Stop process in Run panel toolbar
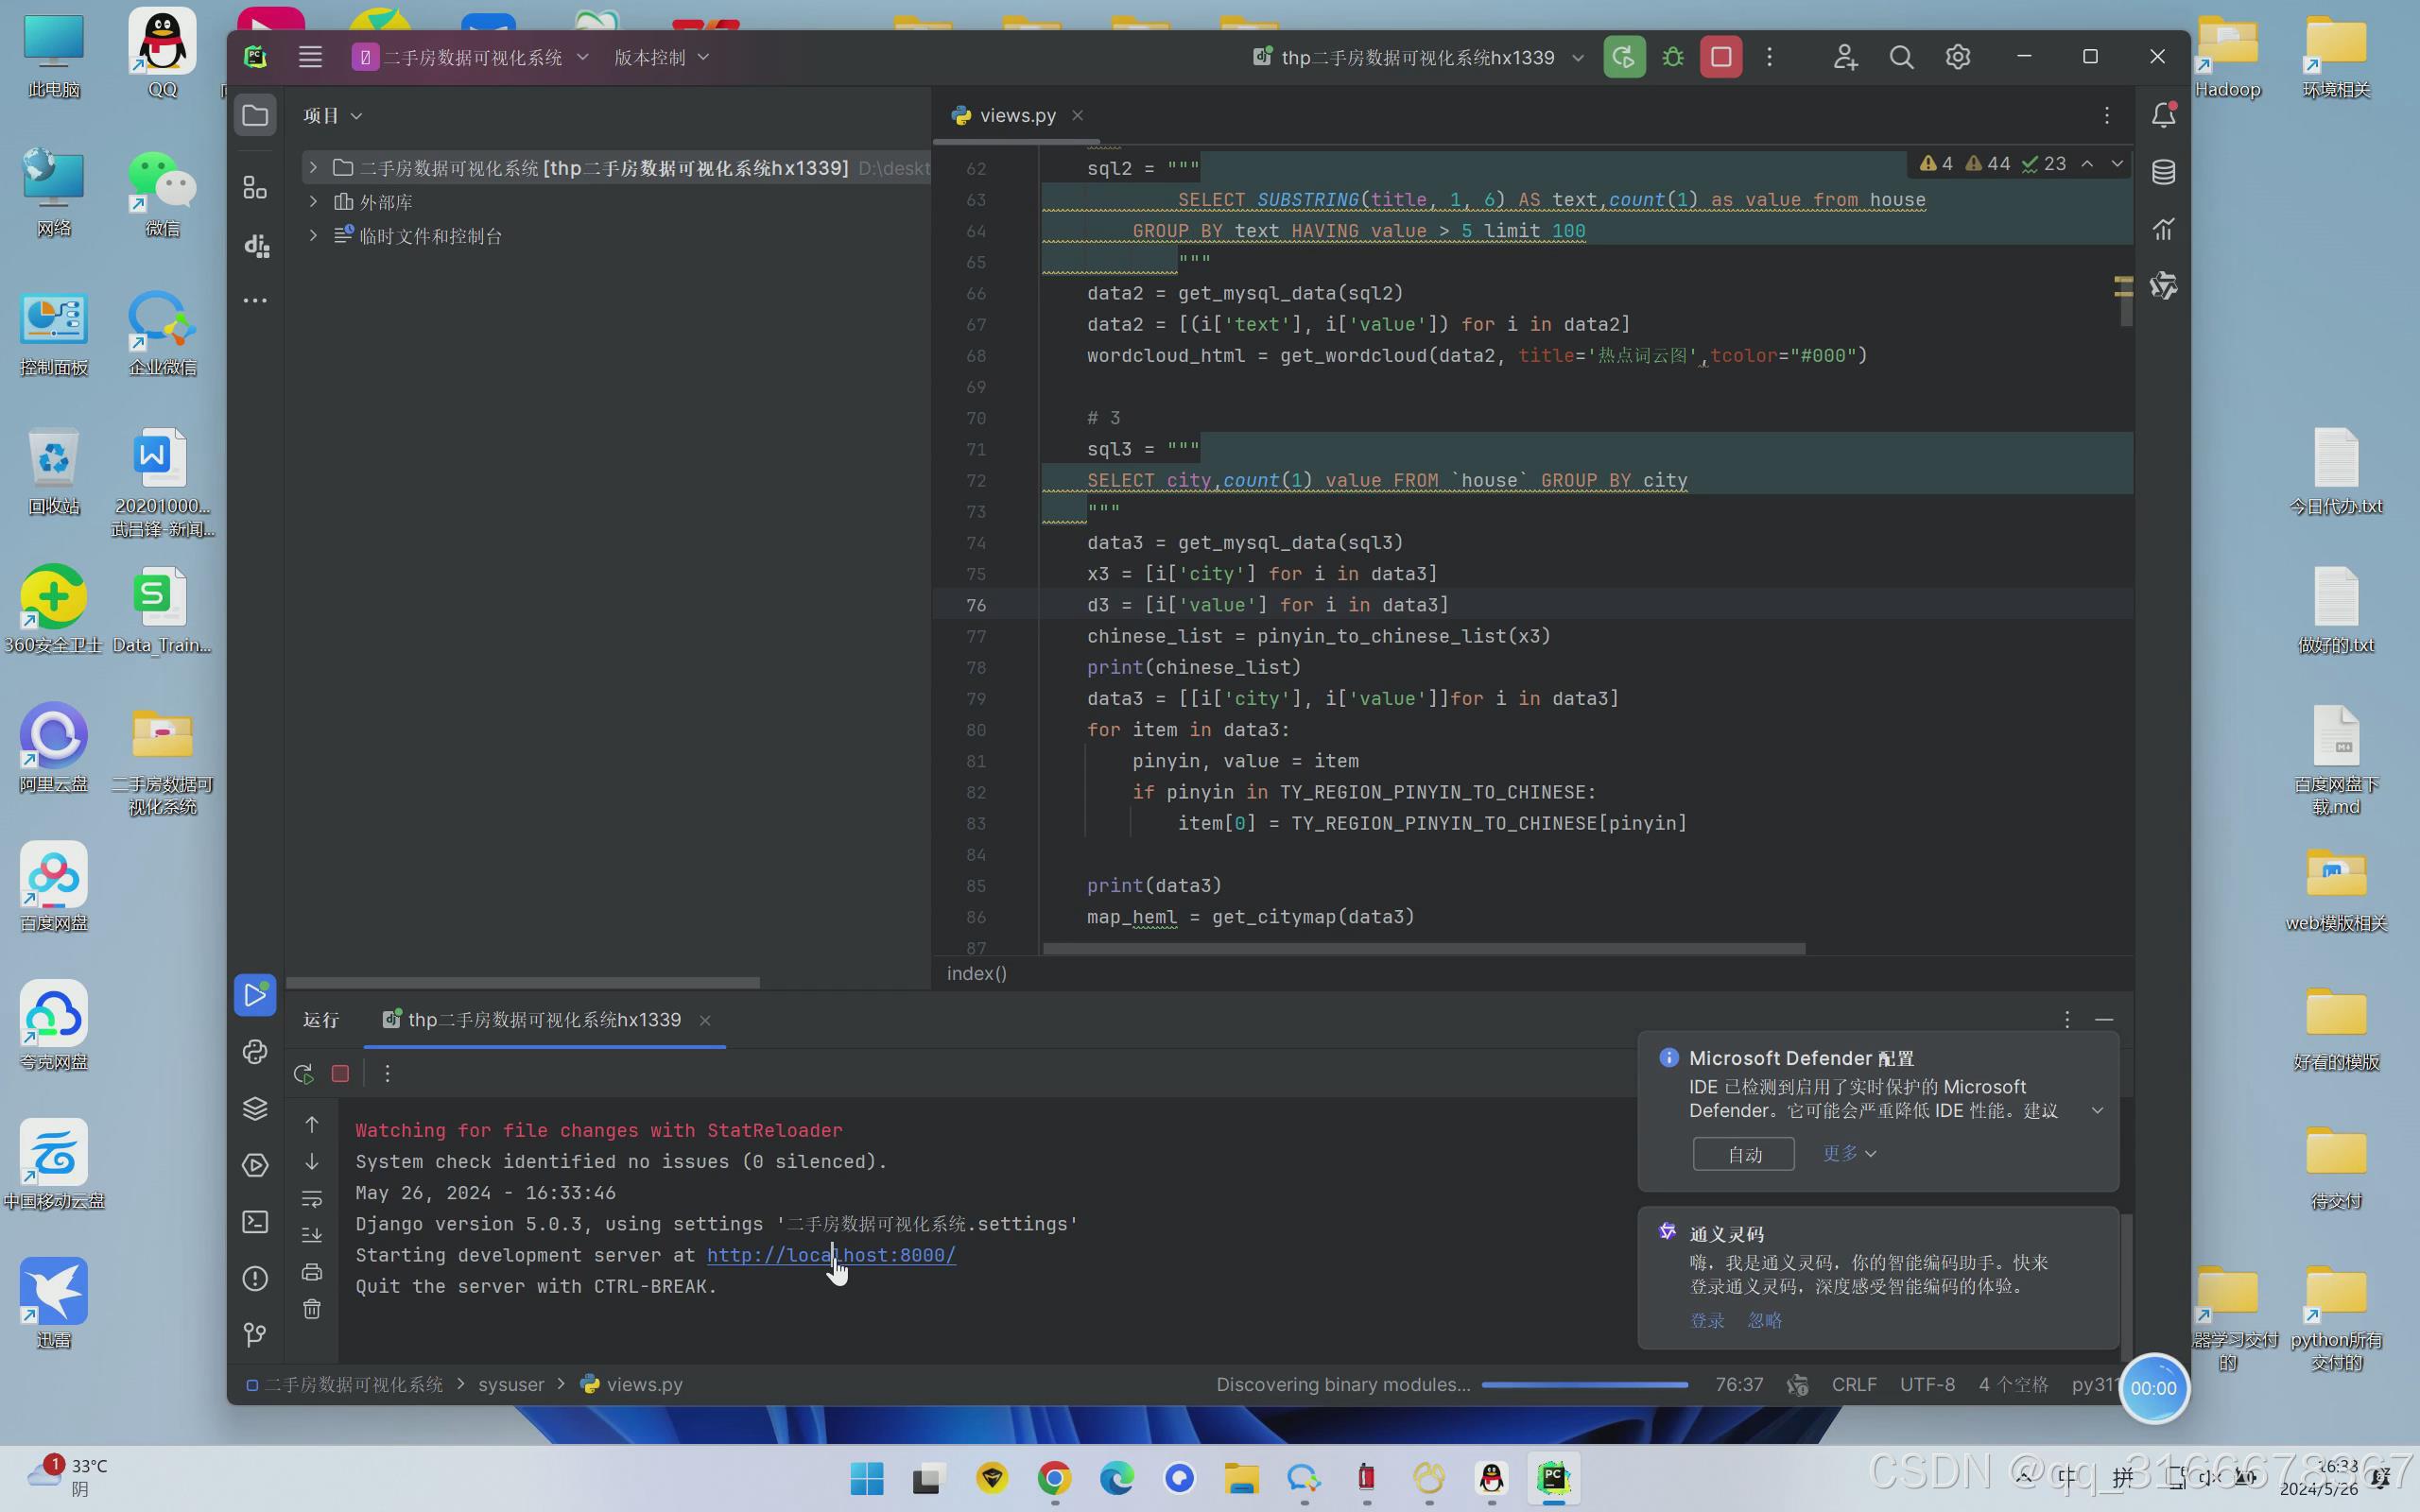The height and width of the screenshot is (1512, 2420). tap(340, 1073)
